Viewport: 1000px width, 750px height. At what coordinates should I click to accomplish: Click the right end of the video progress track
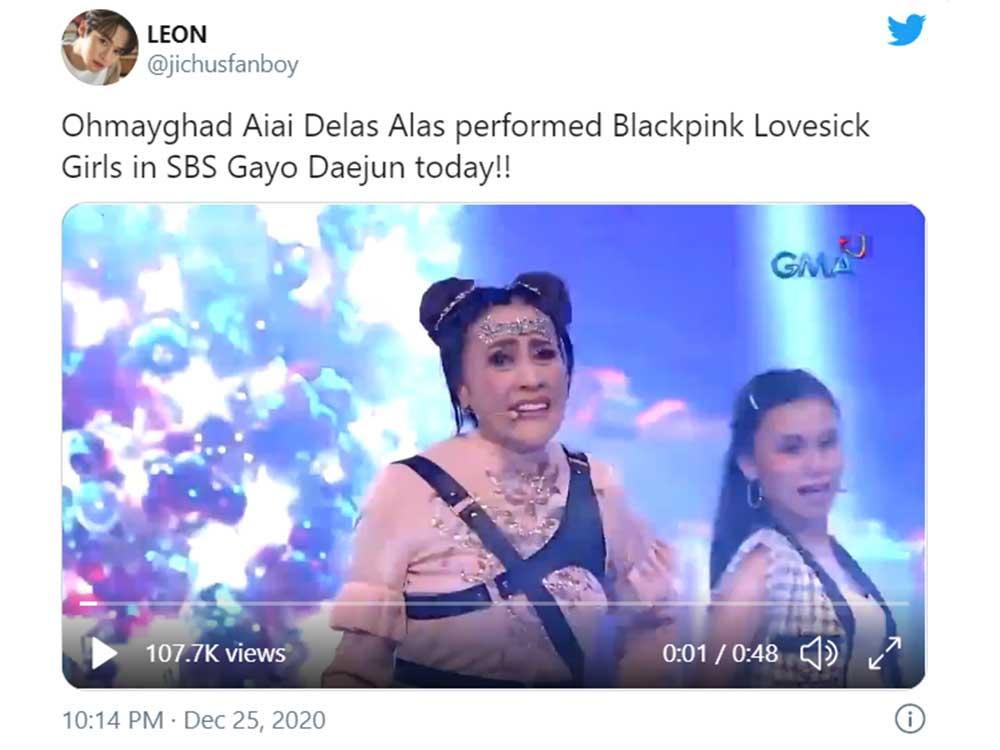click(x=906, y=602)
